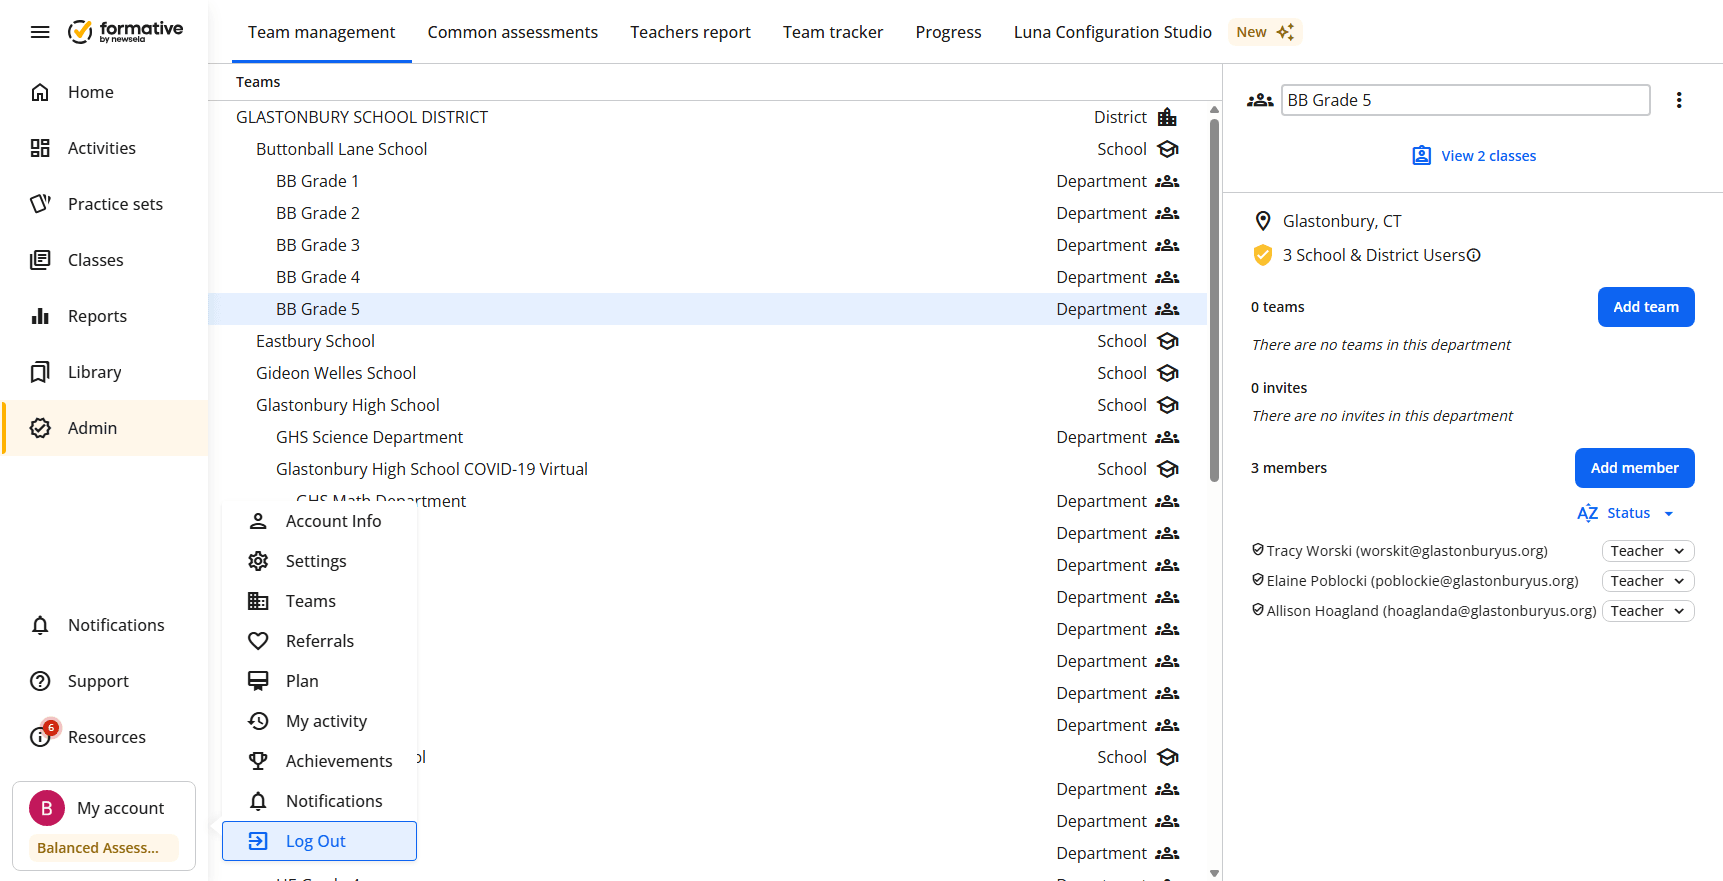Click the Practice sets cards icon

point(40,204)
